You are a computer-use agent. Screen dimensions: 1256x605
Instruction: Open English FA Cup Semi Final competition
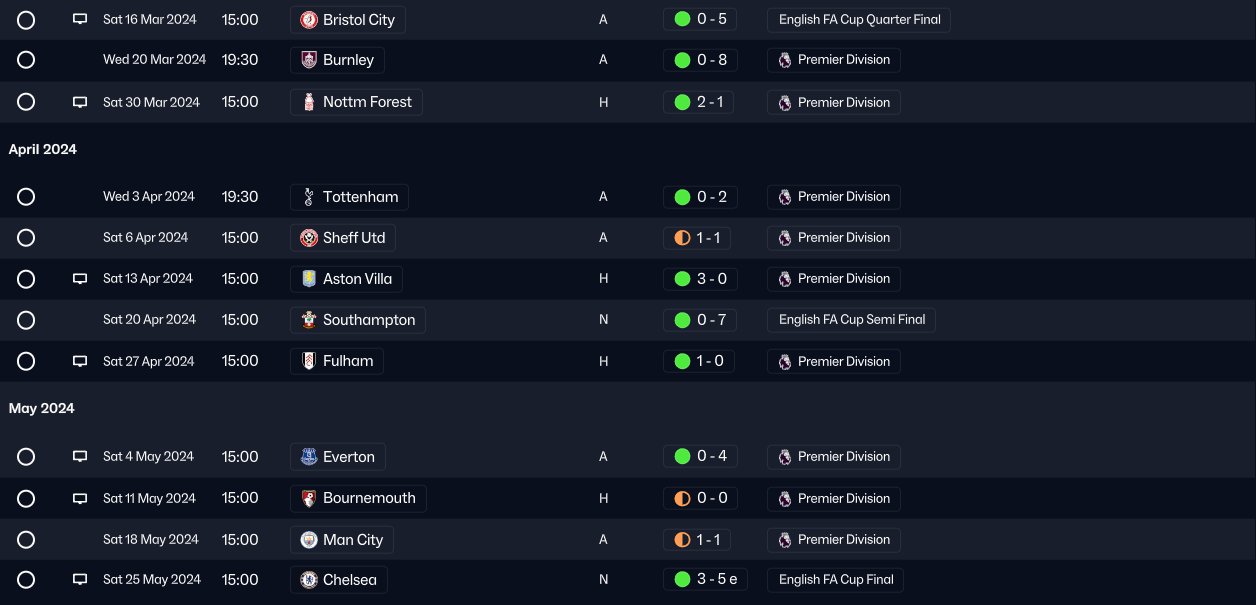click(x=852, y=320)
